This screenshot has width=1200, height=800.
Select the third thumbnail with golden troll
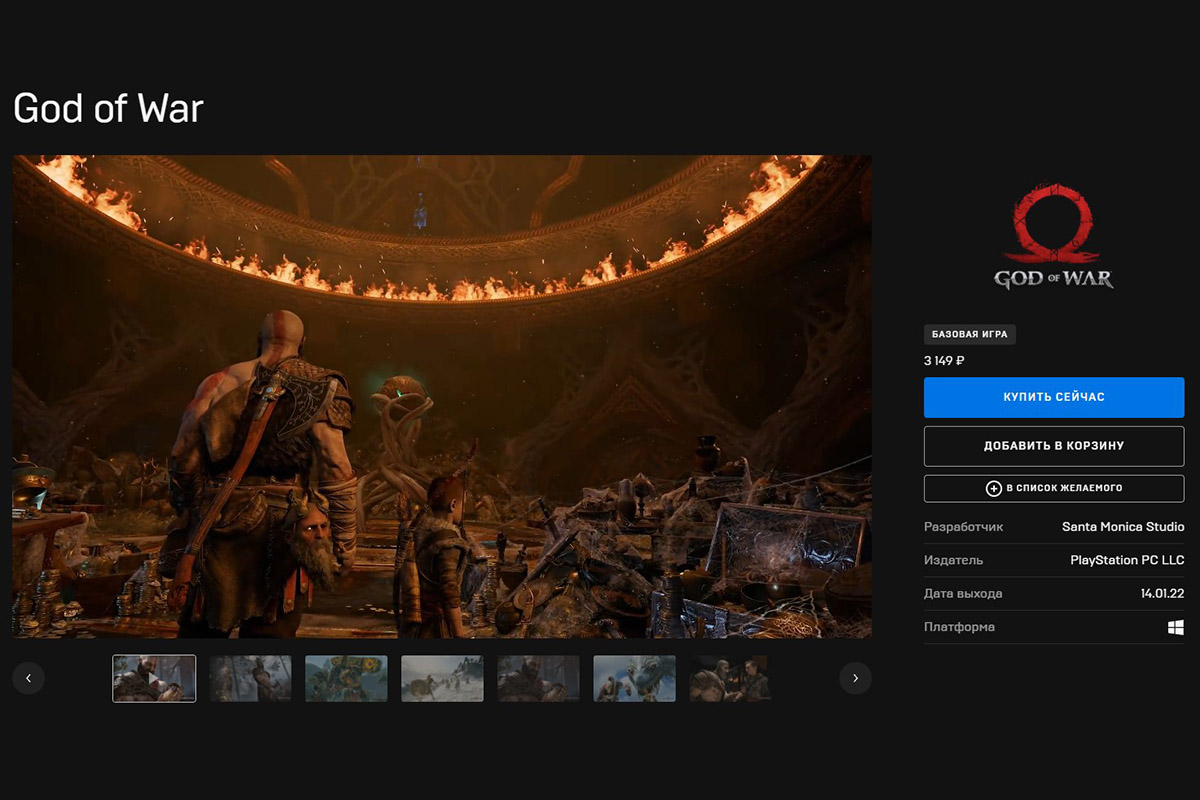(346, 678)
